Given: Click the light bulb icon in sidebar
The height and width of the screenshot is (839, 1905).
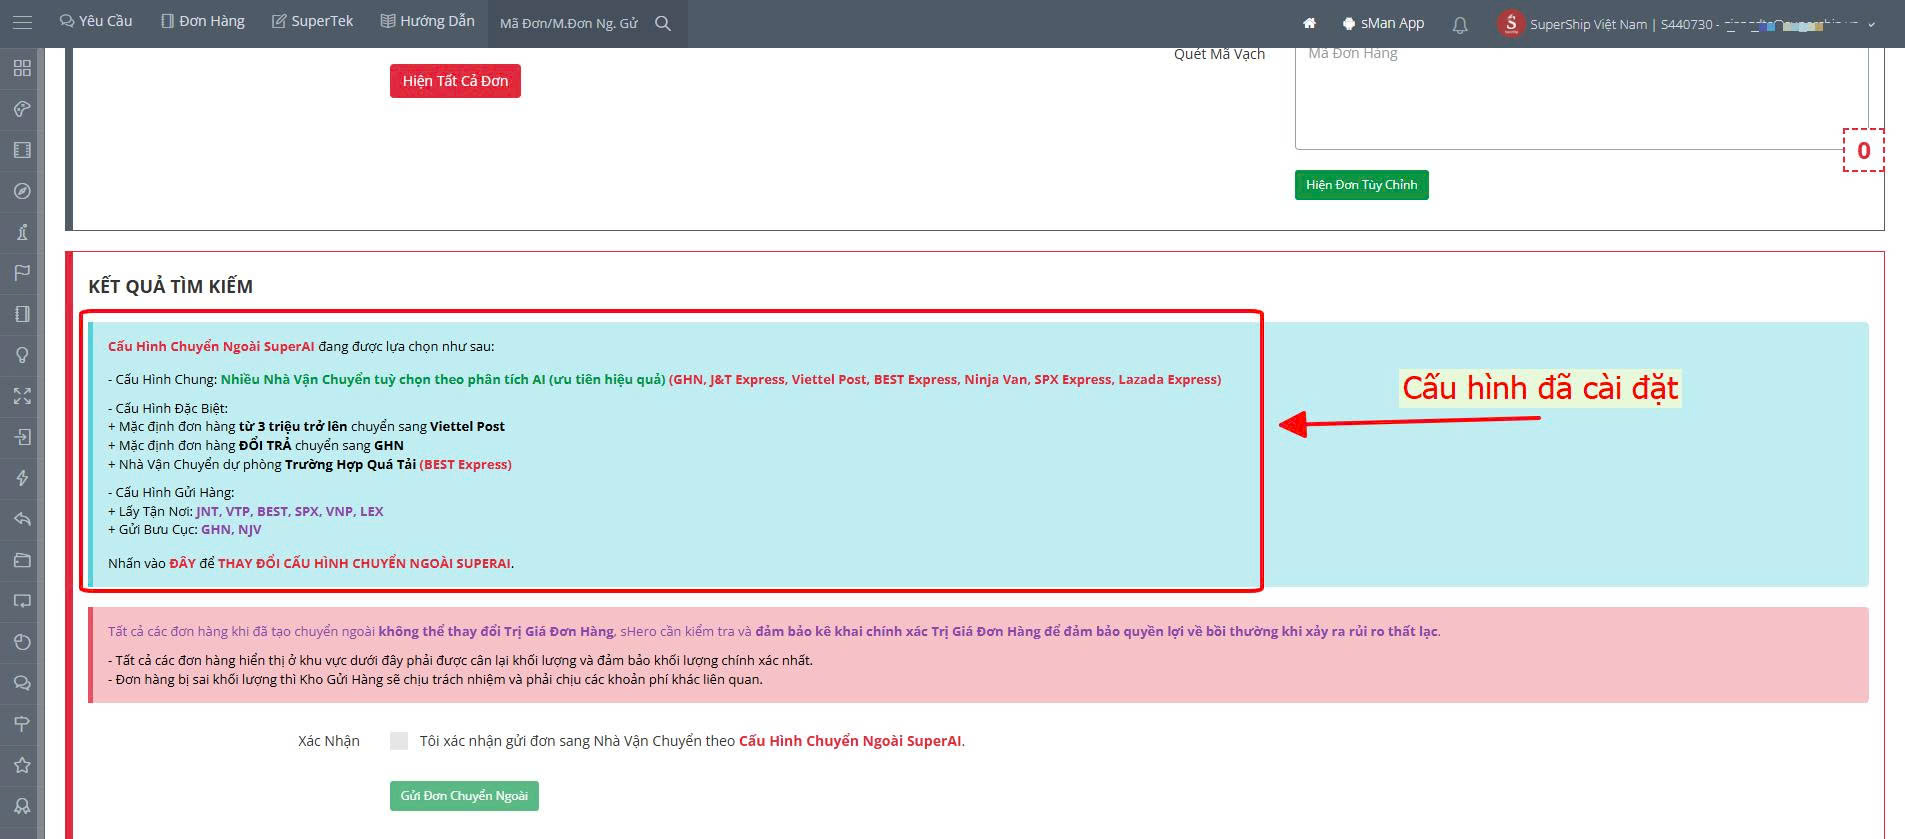Looking at the screenshot, I should tap(22, 355).
